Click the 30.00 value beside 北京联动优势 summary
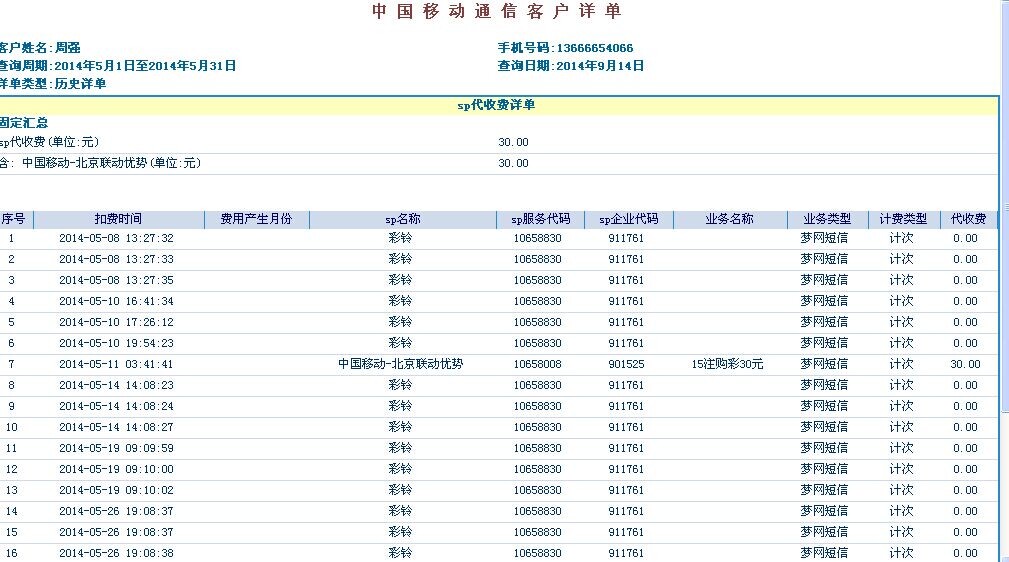This screenshot has width=1009, height=562. coord(514,164)
